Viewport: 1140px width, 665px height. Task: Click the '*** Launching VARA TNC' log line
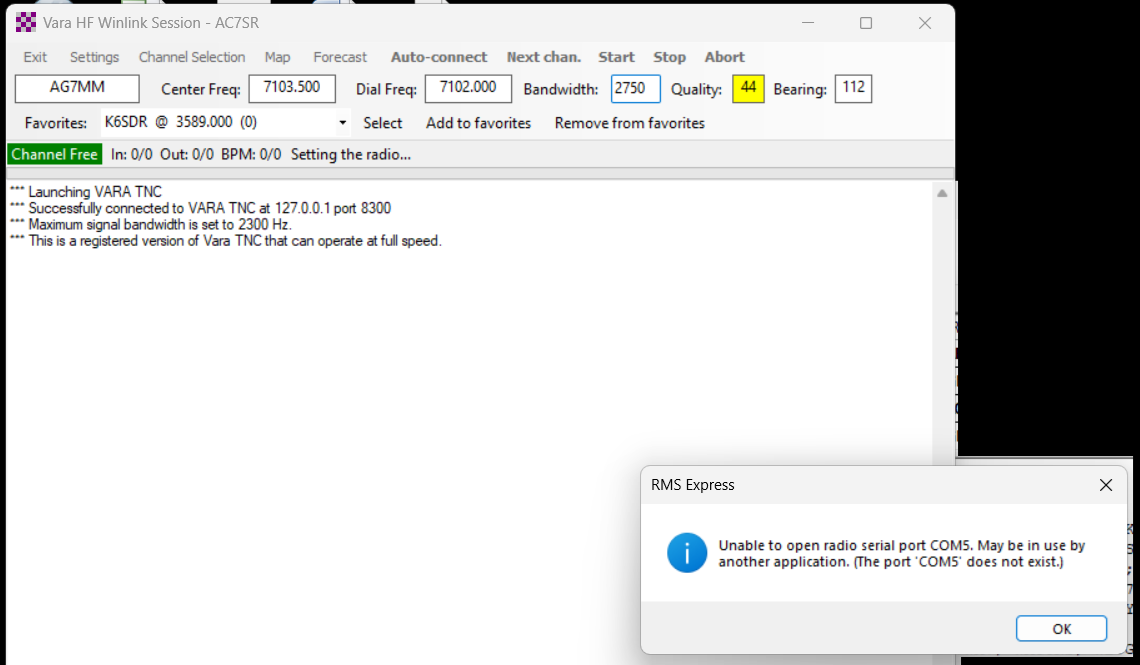(86, 192)
